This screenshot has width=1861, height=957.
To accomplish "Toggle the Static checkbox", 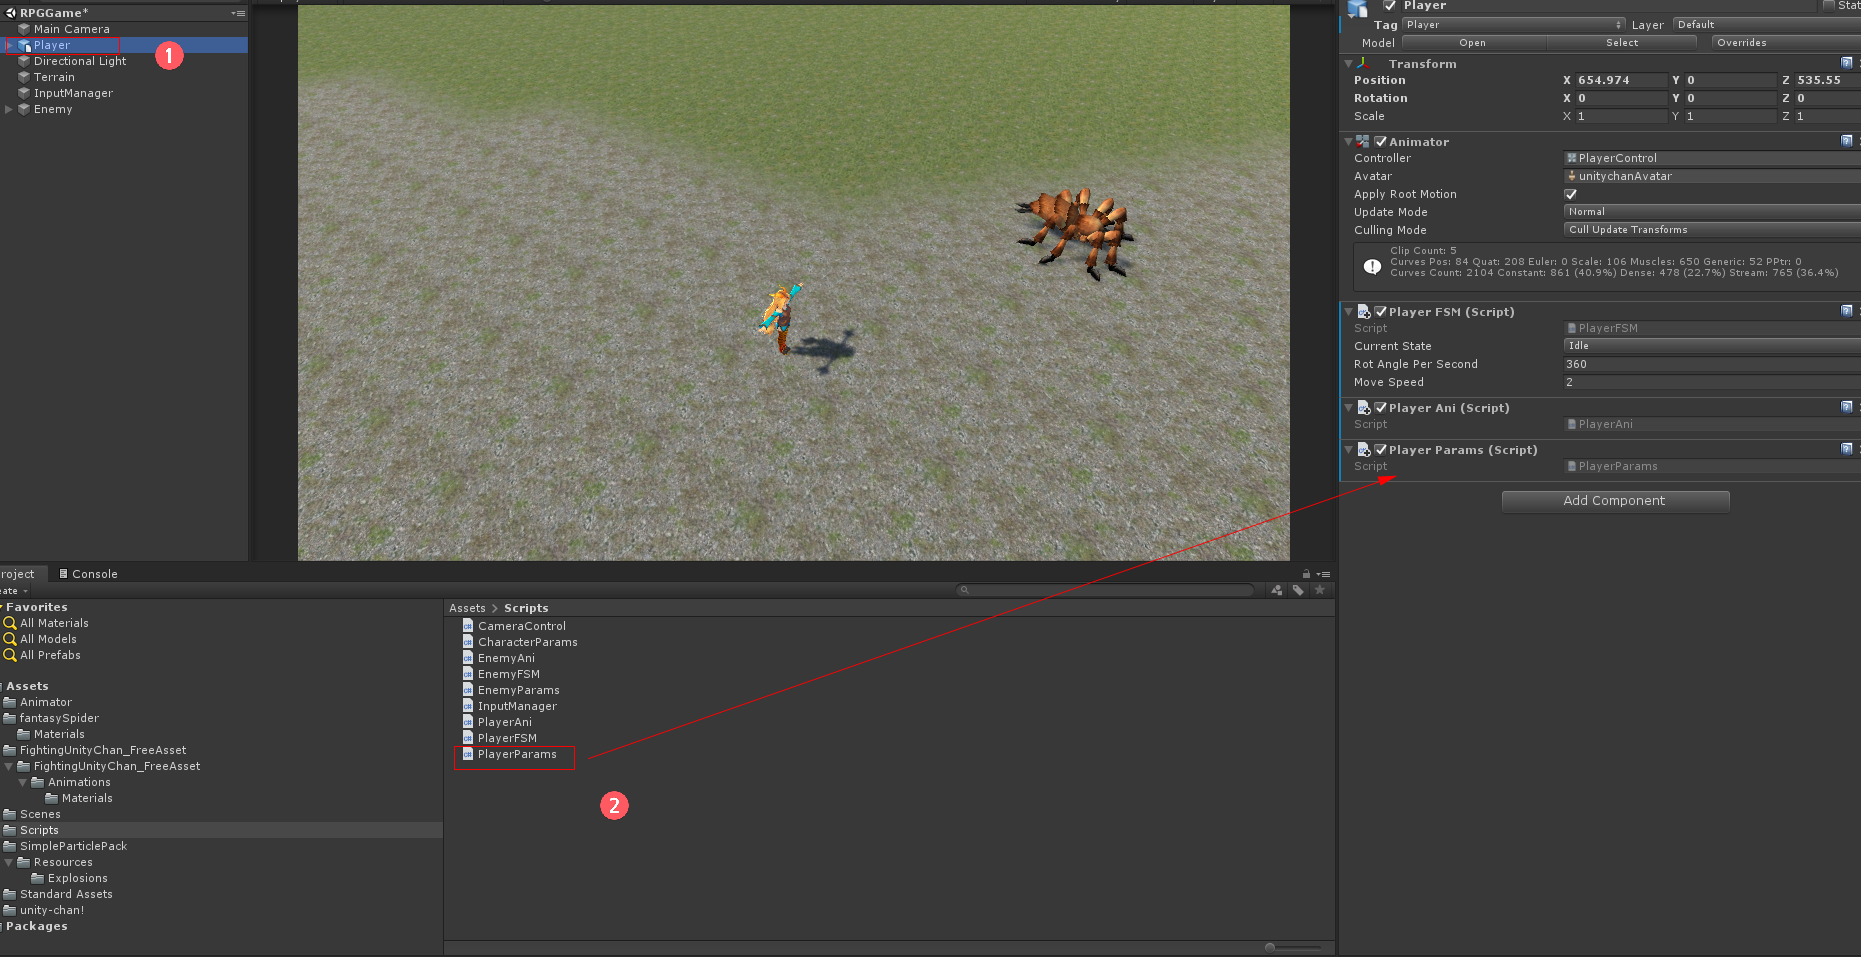I will pyautogui.click(x=1829, y=6).
